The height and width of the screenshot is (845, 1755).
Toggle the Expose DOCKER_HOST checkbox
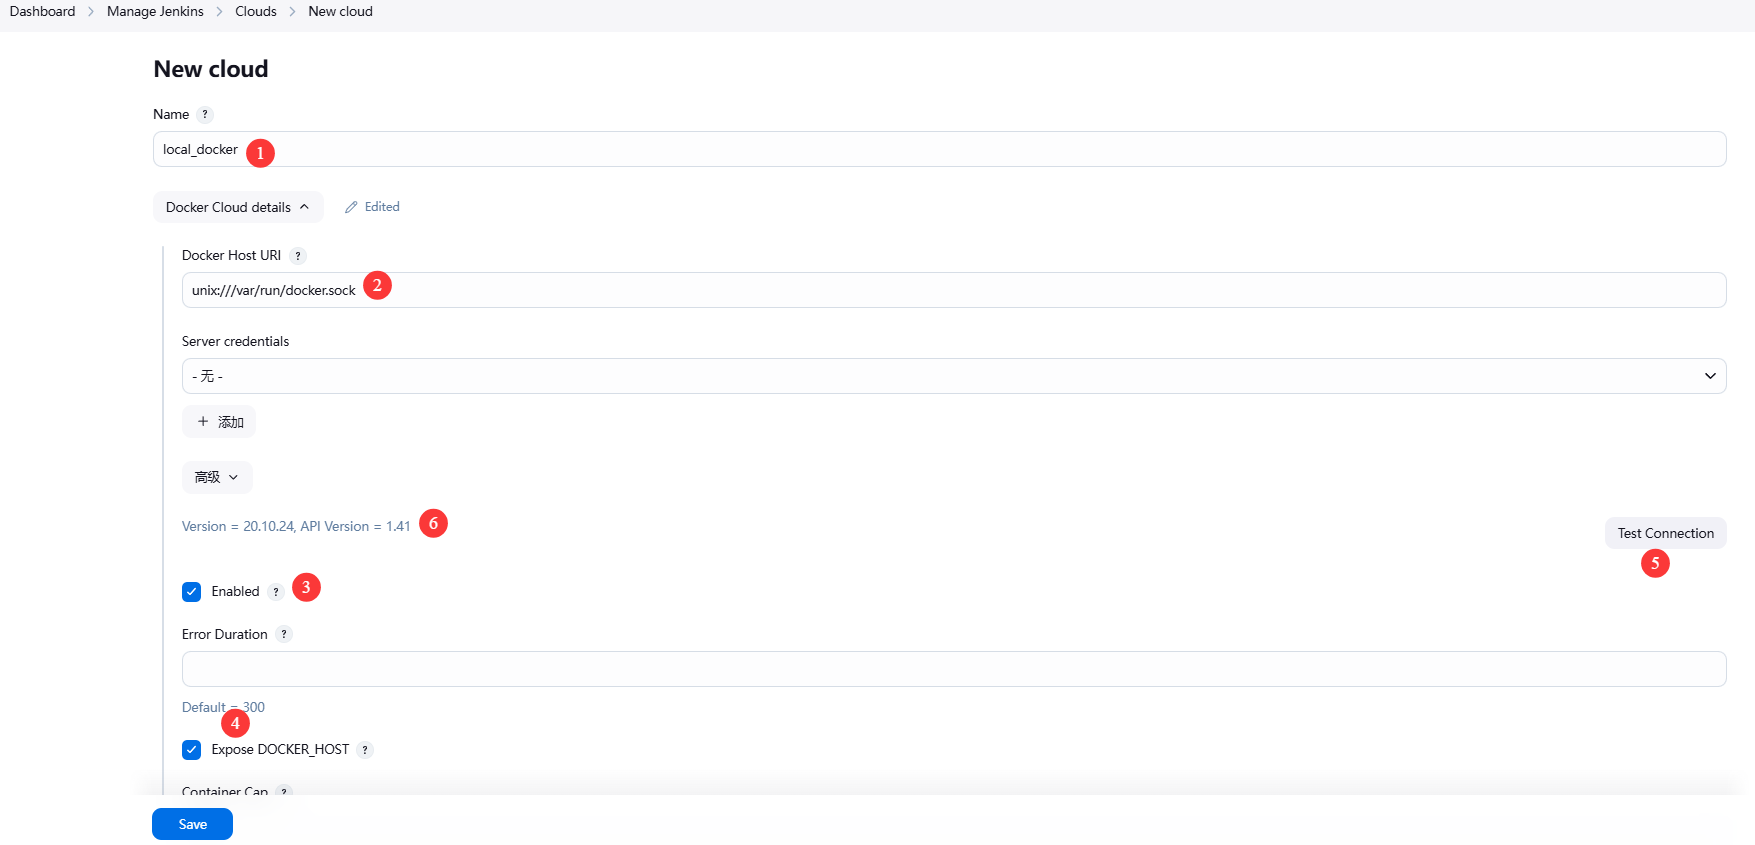(192, 750)
